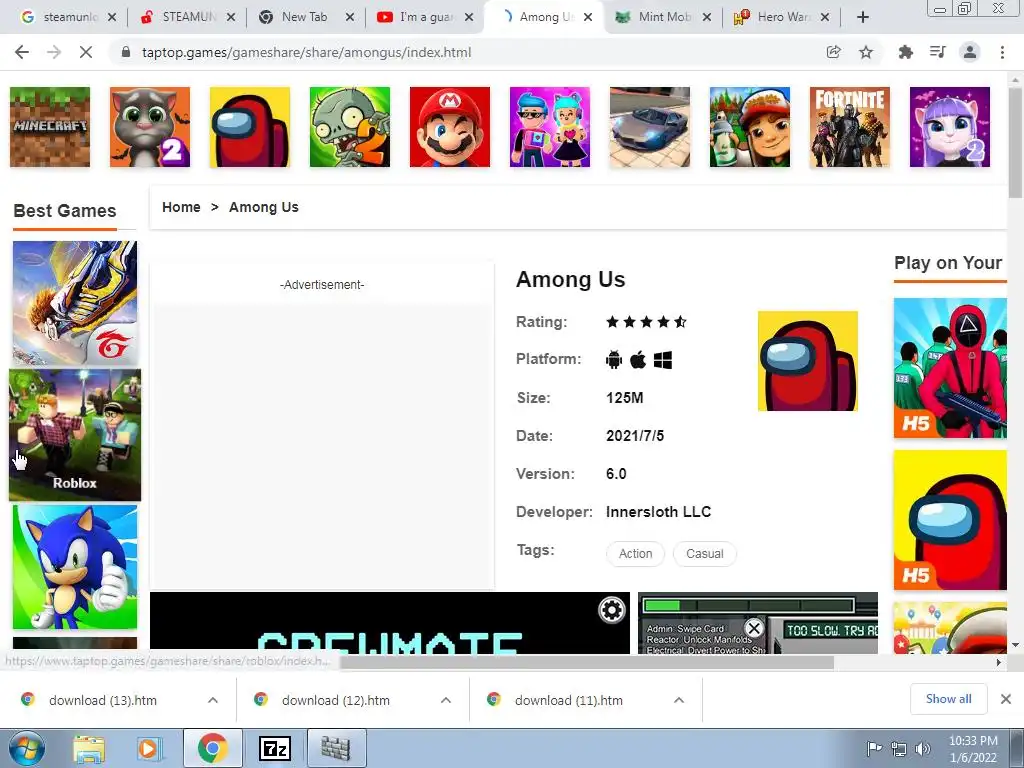
Task: Open the taskbar clock showing 10:33 PM
Action: tap(973, 749)
